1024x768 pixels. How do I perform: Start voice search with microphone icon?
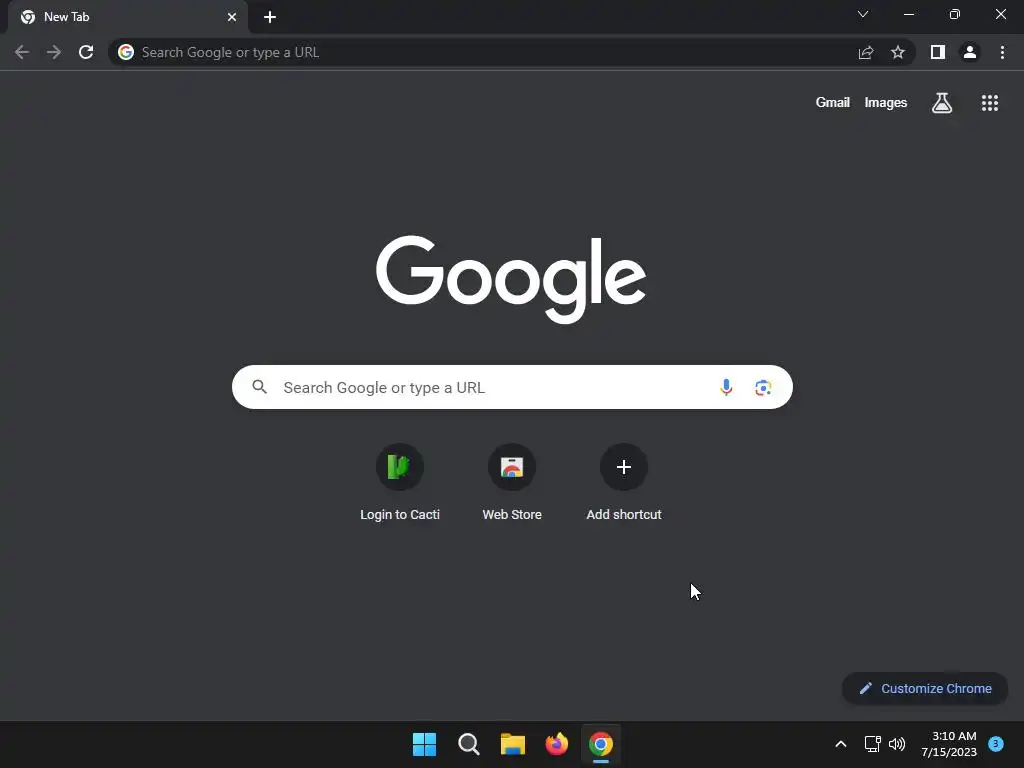click(726, 387)
